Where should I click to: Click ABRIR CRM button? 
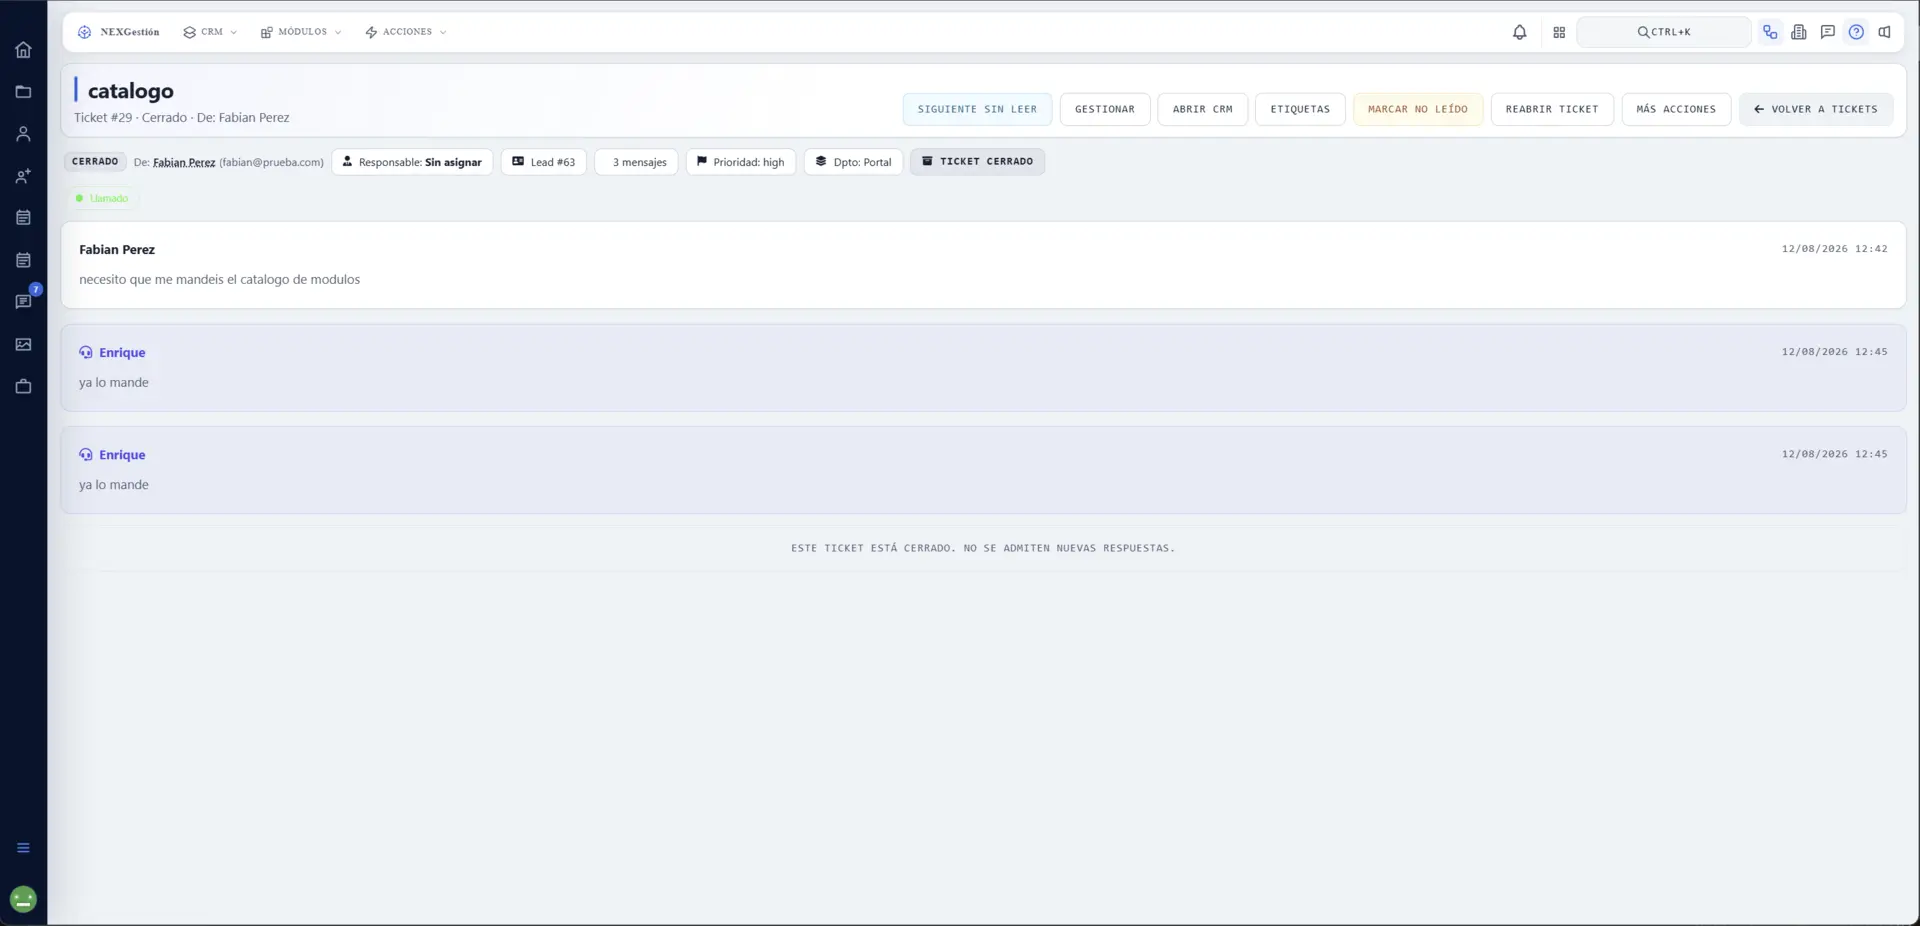point(1203,109)
